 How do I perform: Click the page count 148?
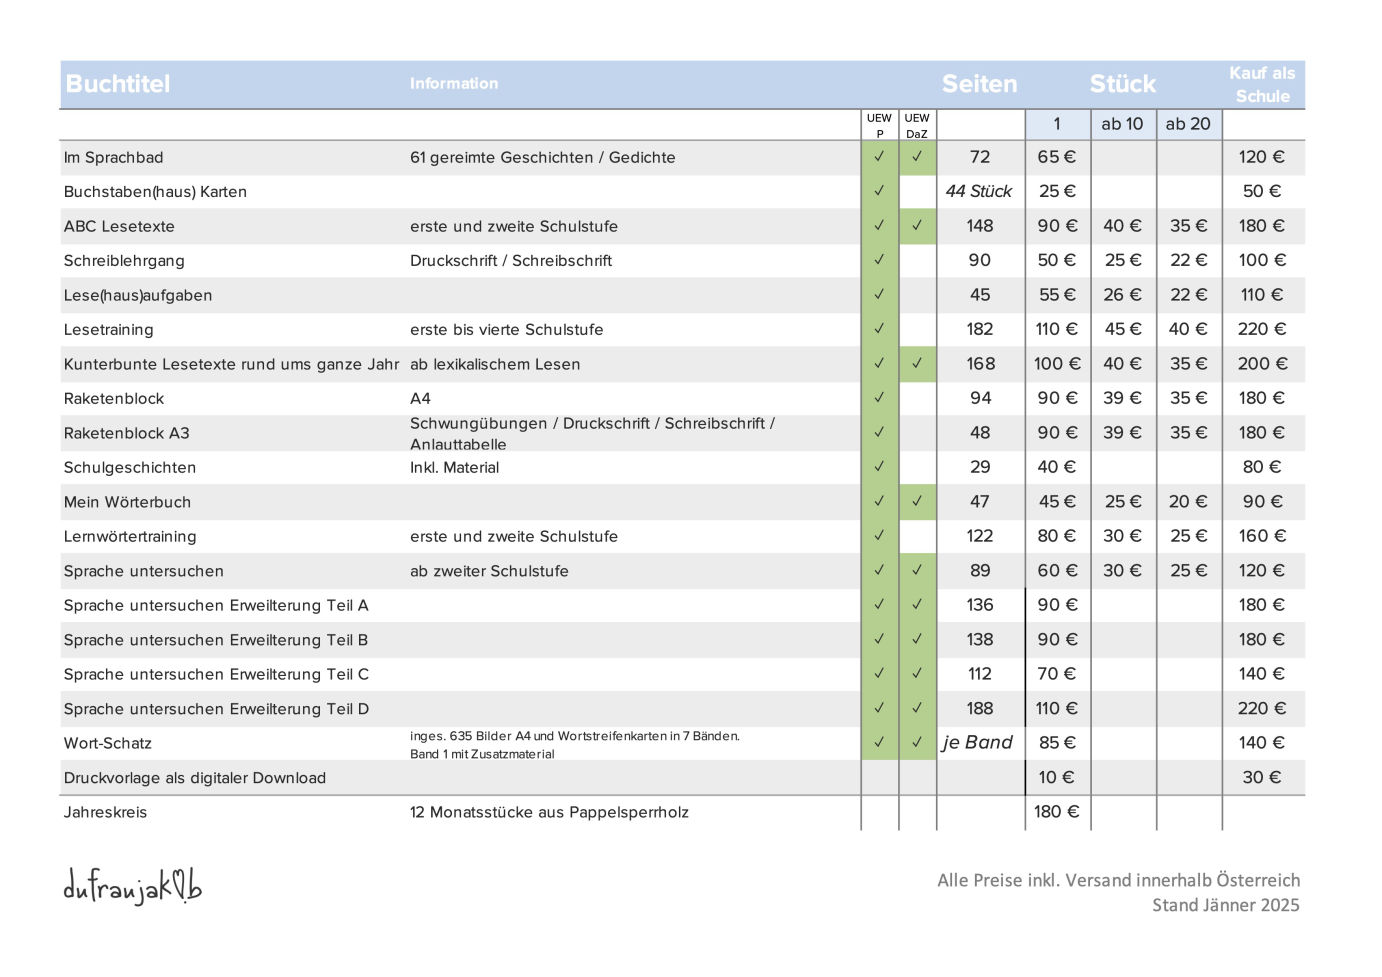coord(980,226)
